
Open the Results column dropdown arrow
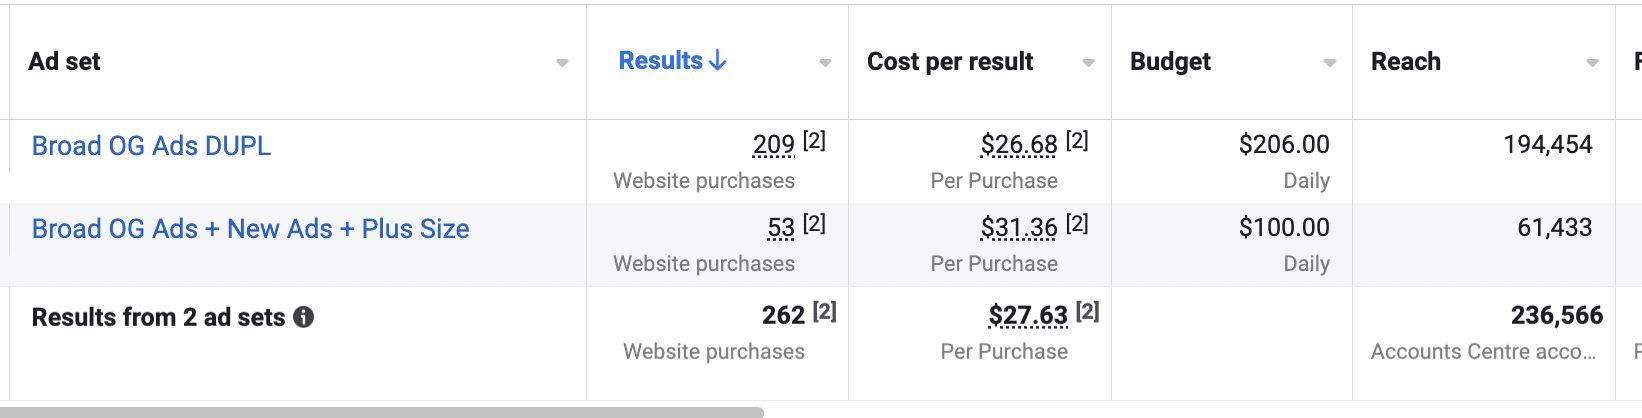[825, 63]
